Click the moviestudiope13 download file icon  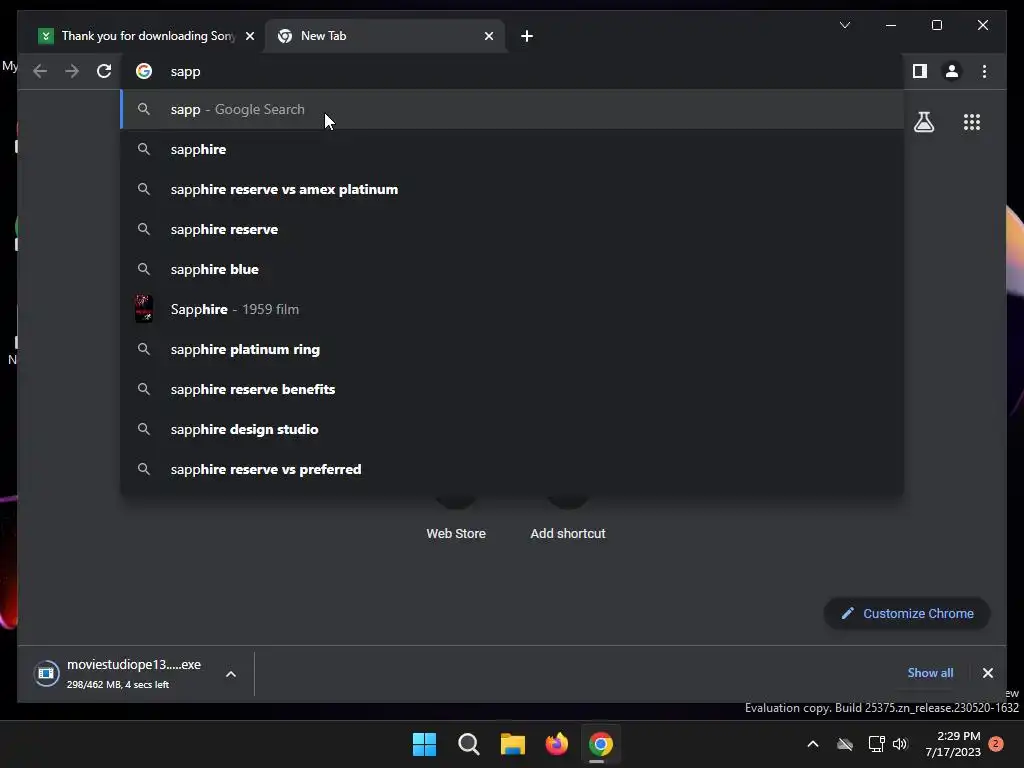pyautogui.click(x=46, y=673)
